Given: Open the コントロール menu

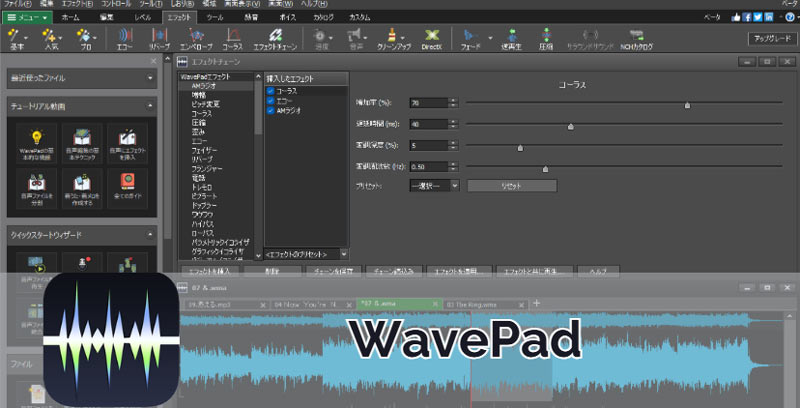Looking at the screenshot, I should pos(116,4).
